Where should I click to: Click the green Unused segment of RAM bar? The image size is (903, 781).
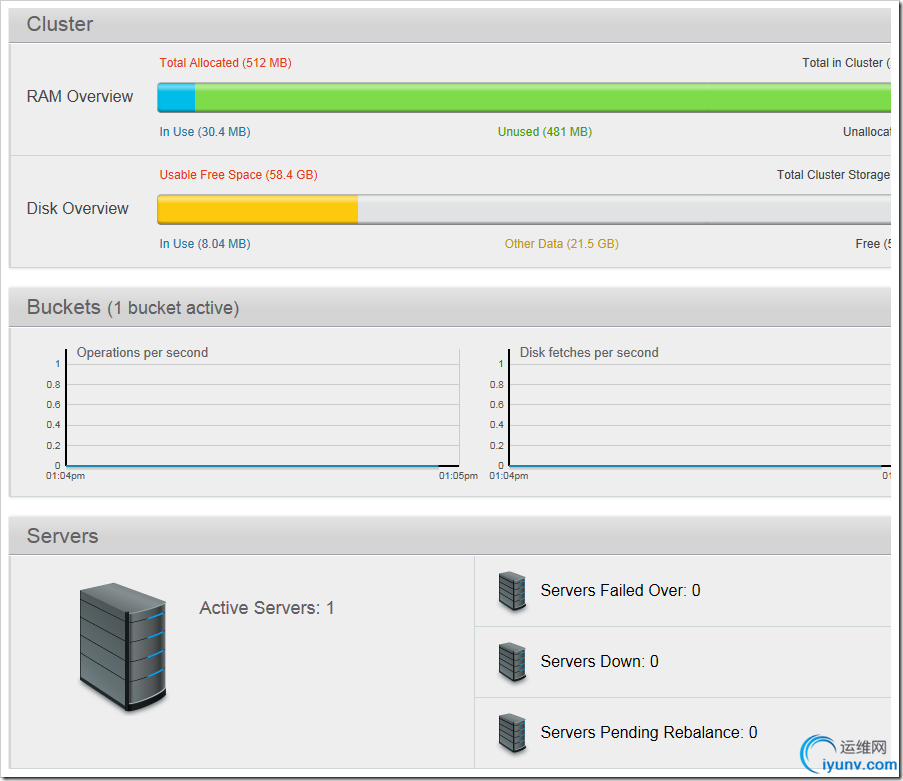(543, 97)
